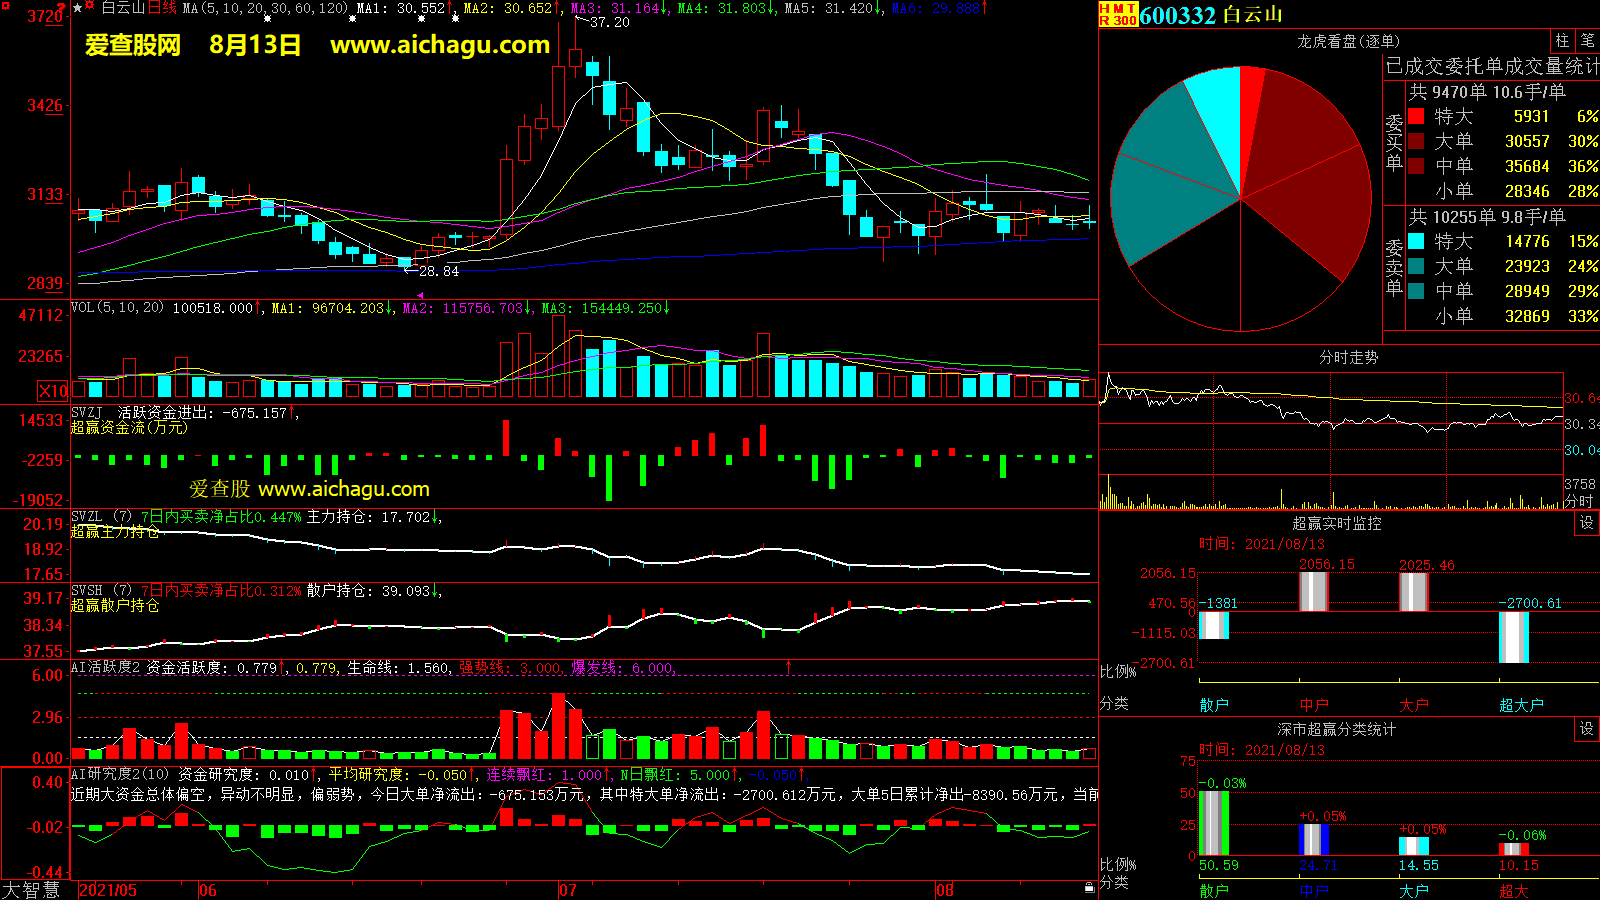Click the red 特大 buy order color swatch
The image size is (1600, 900).
pyautogui.click(x=1416, y=117)
